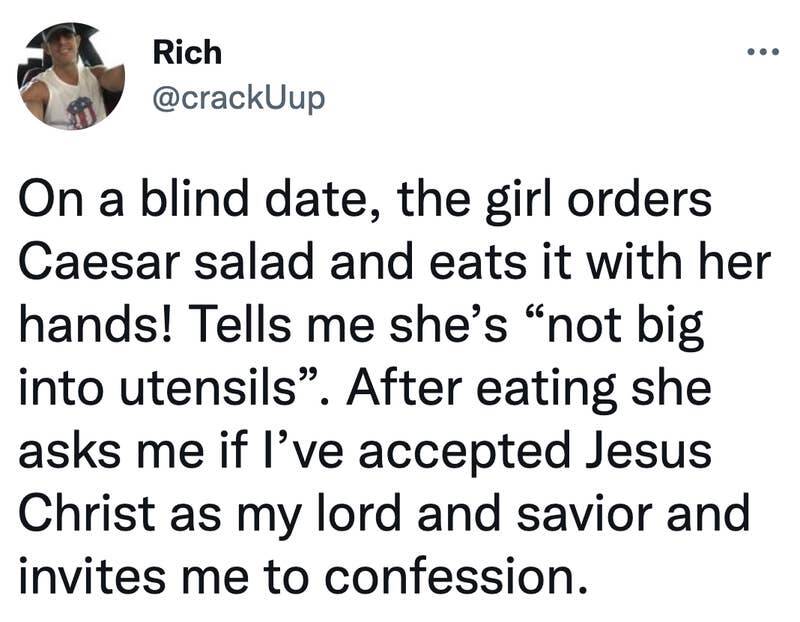Click the word "Tells" in the tweet
Viewport: 800px width, 622px height.
point(237,327)
